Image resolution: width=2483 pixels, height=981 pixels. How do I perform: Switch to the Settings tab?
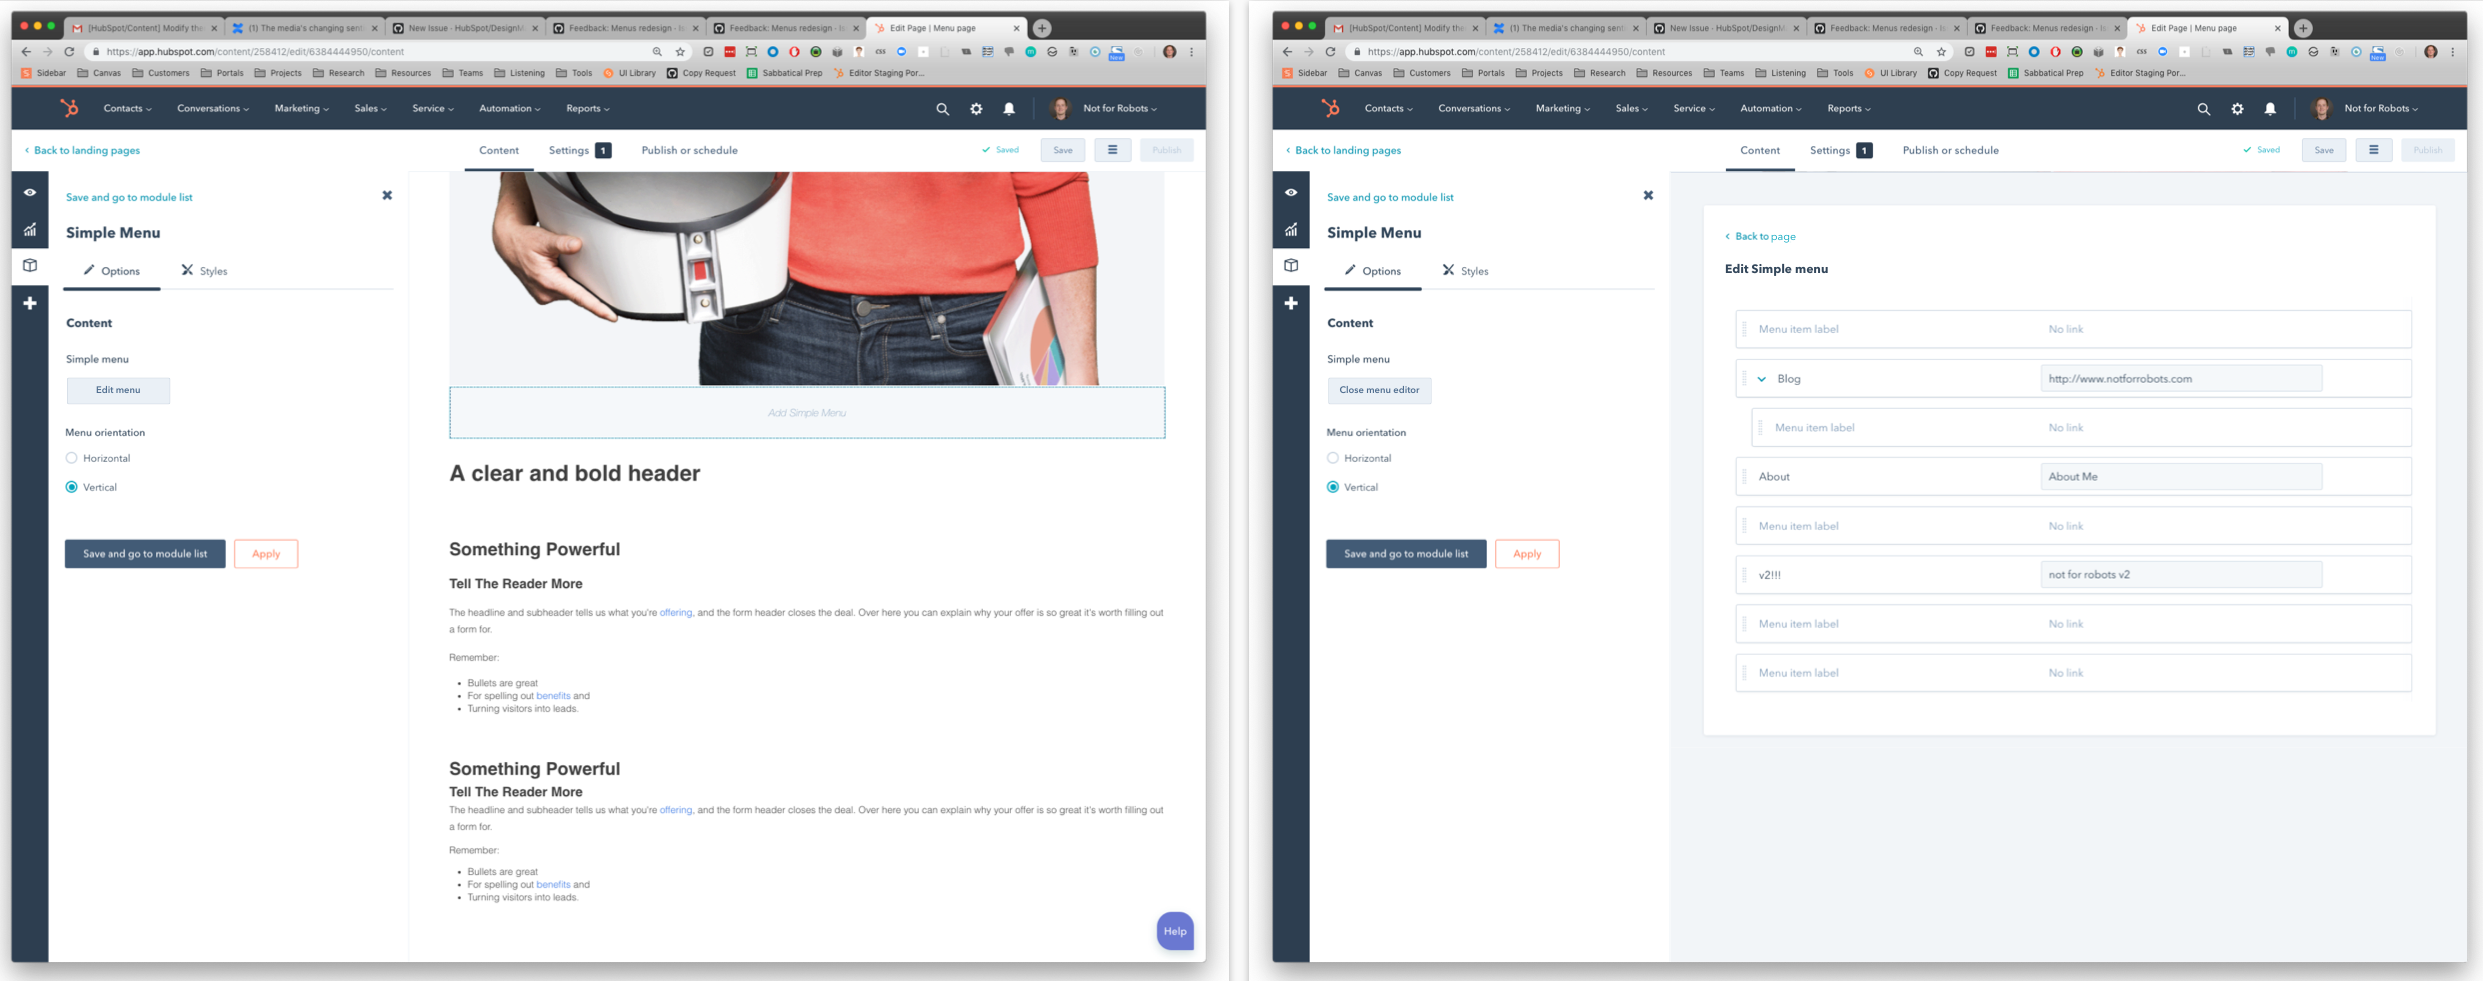coord(569,150)
